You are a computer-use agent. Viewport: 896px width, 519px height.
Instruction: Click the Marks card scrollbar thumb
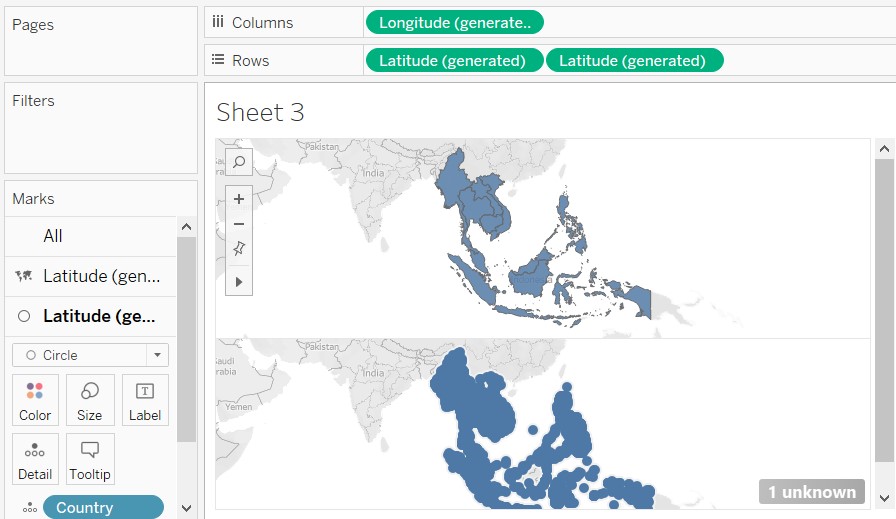[186, 340]
